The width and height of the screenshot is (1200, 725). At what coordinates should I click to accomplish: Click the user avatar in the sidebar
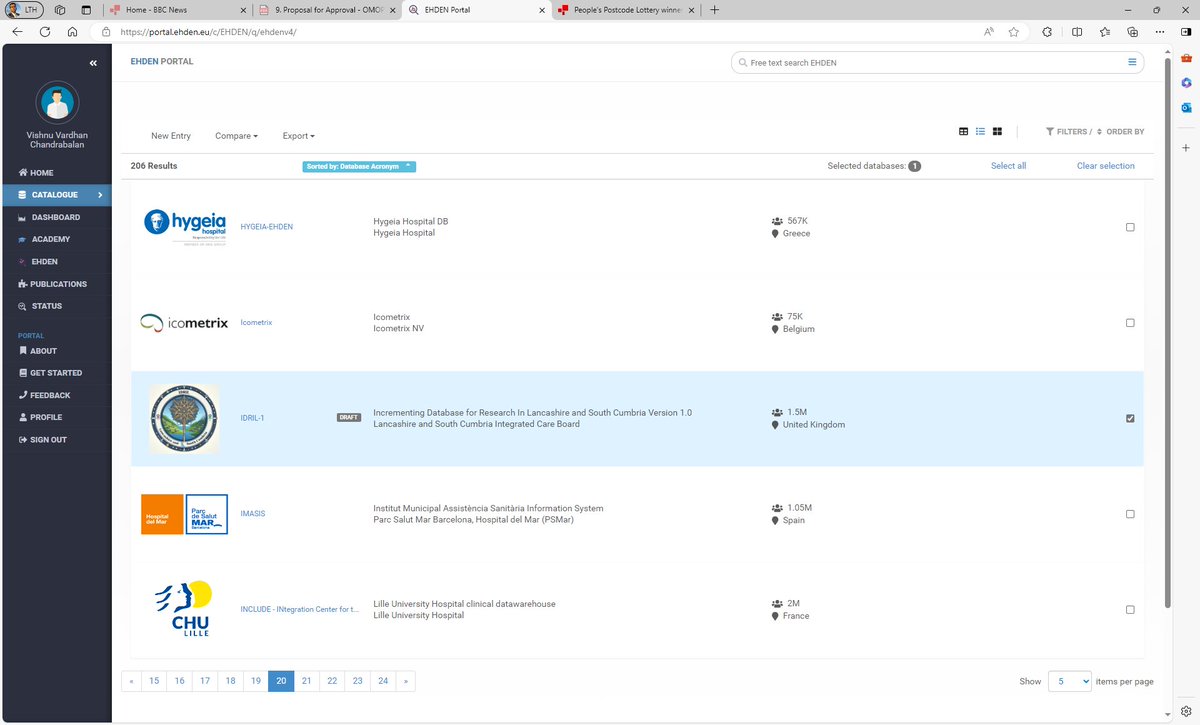(57, 103)
